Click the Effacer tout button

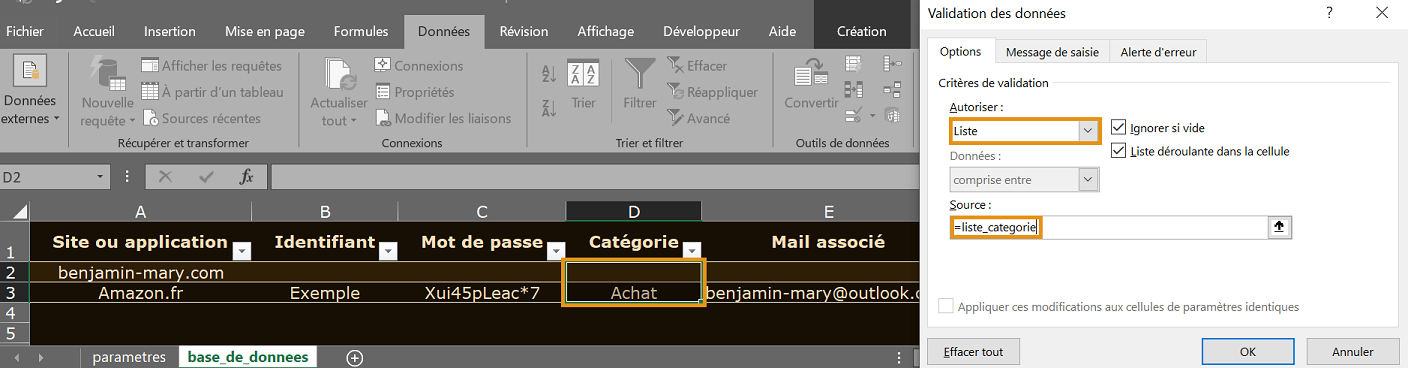(973, 351)
